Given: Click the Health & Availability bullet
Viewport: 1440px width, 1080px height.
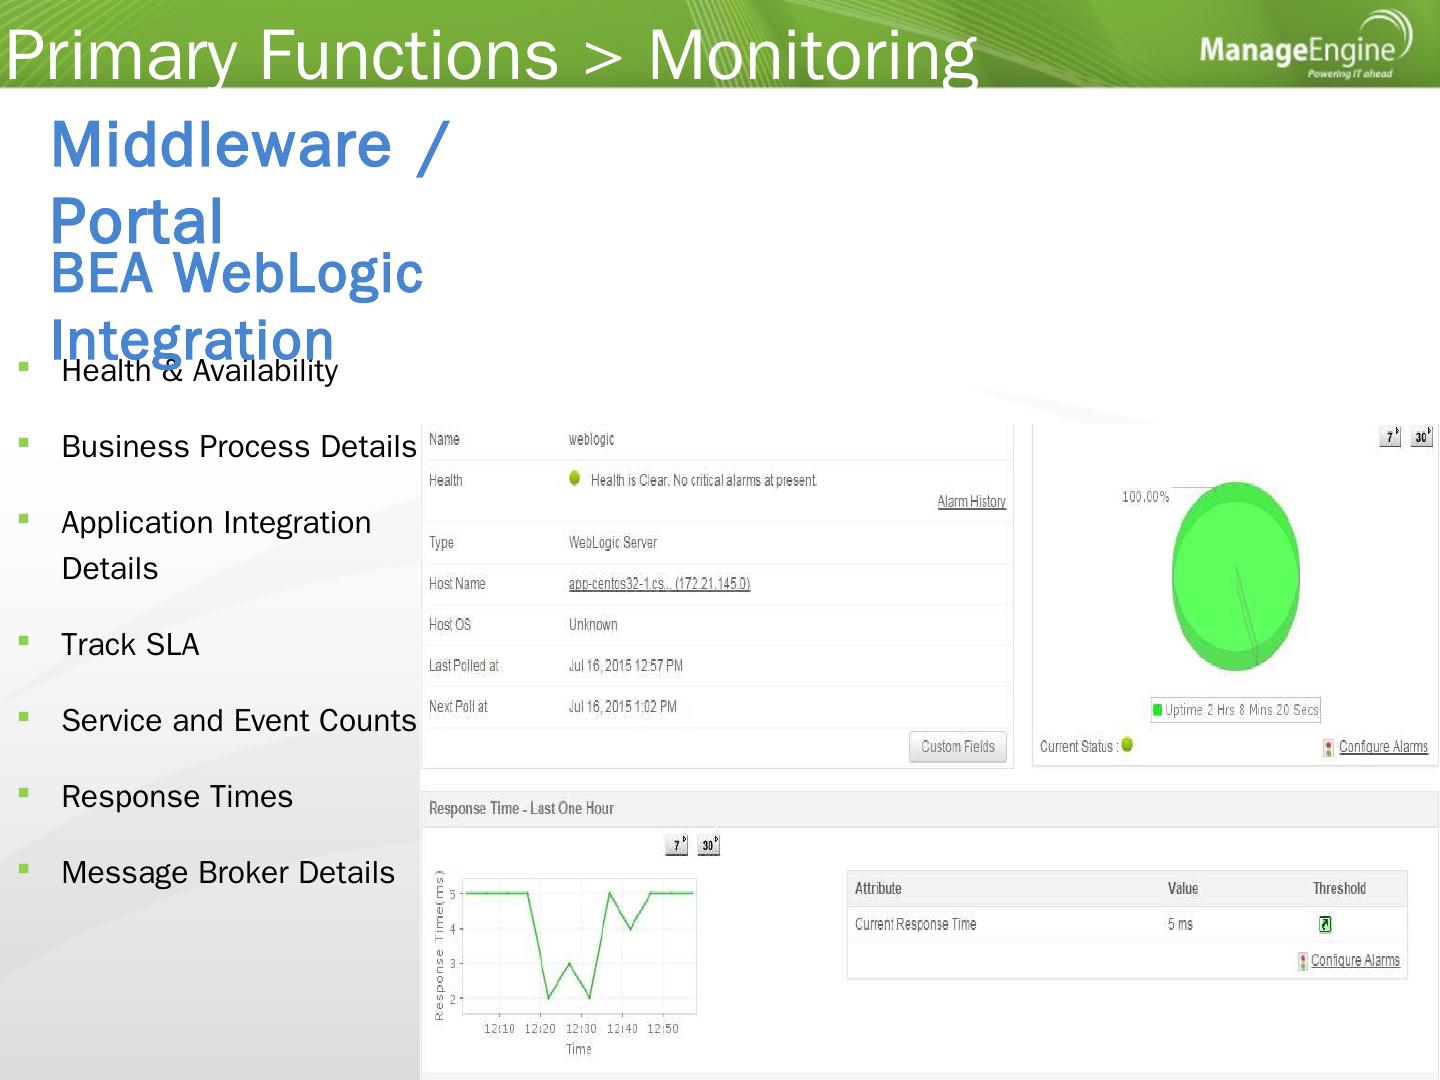Looking at the screenshot, I should (x=200, y=371).
